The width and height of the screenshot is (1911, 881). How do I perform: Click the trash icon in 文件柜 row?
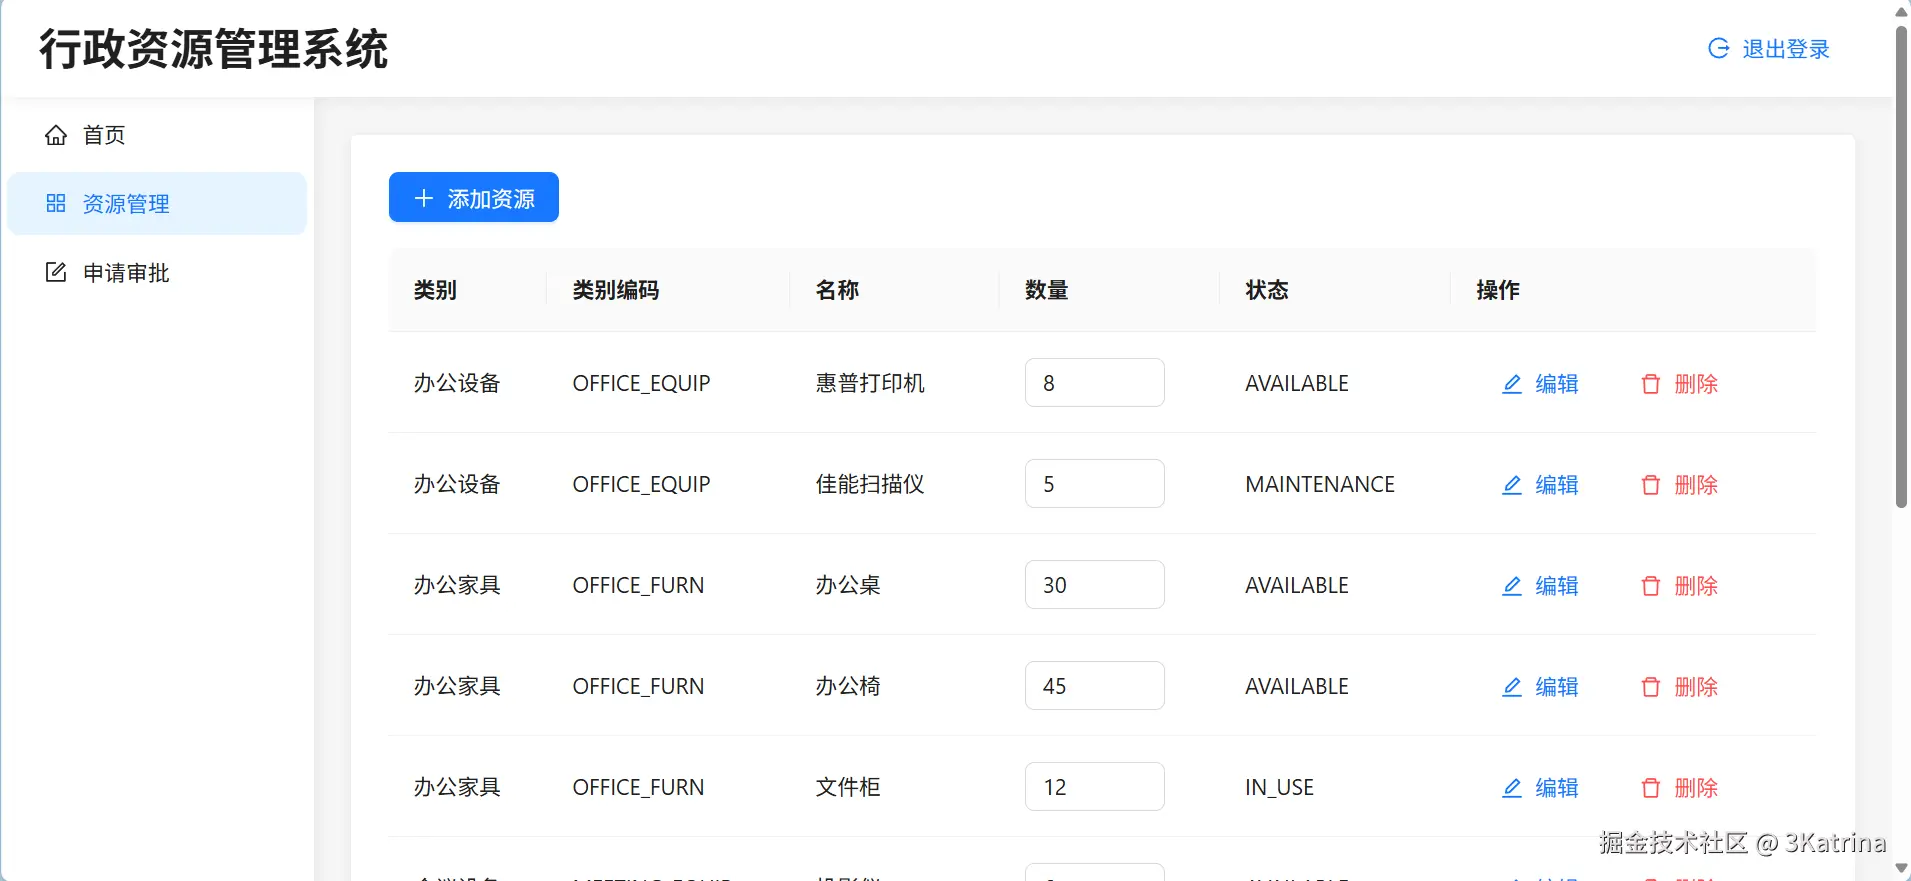[1651, 788]
